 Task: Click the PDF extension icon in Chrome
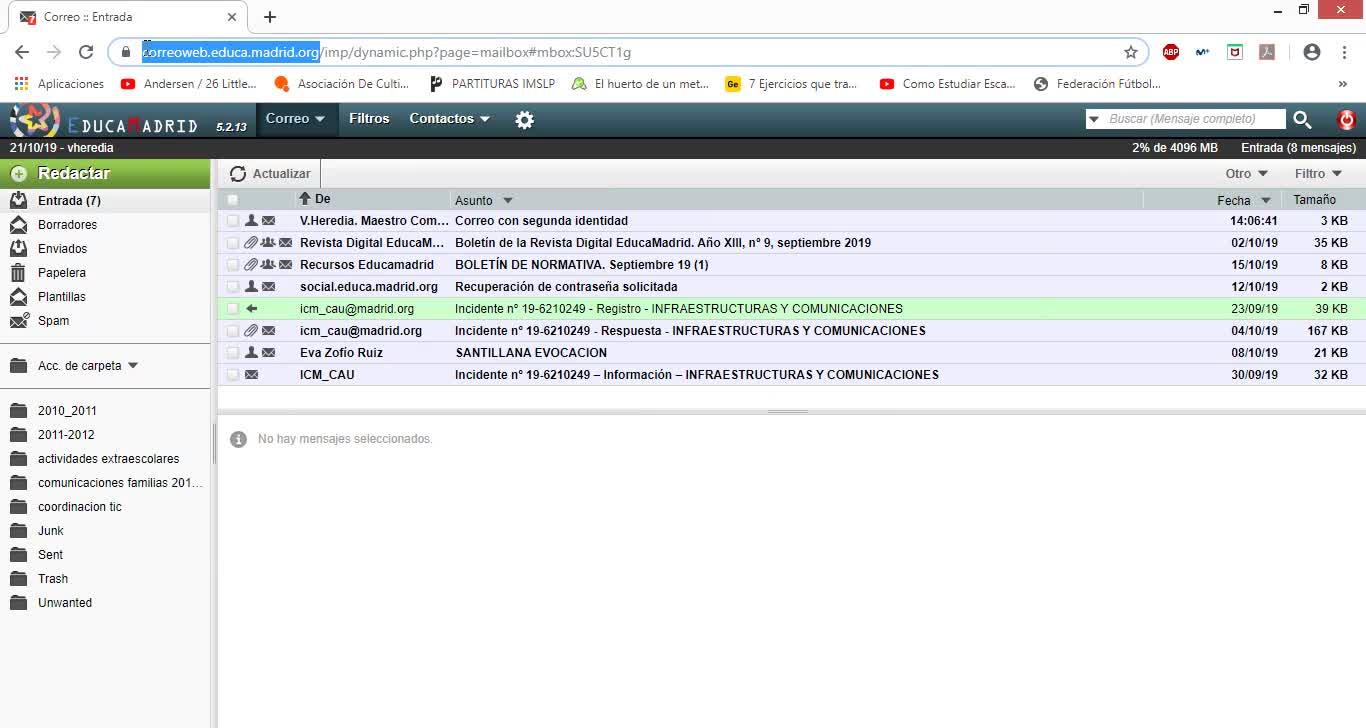(x=1267, y=52)
